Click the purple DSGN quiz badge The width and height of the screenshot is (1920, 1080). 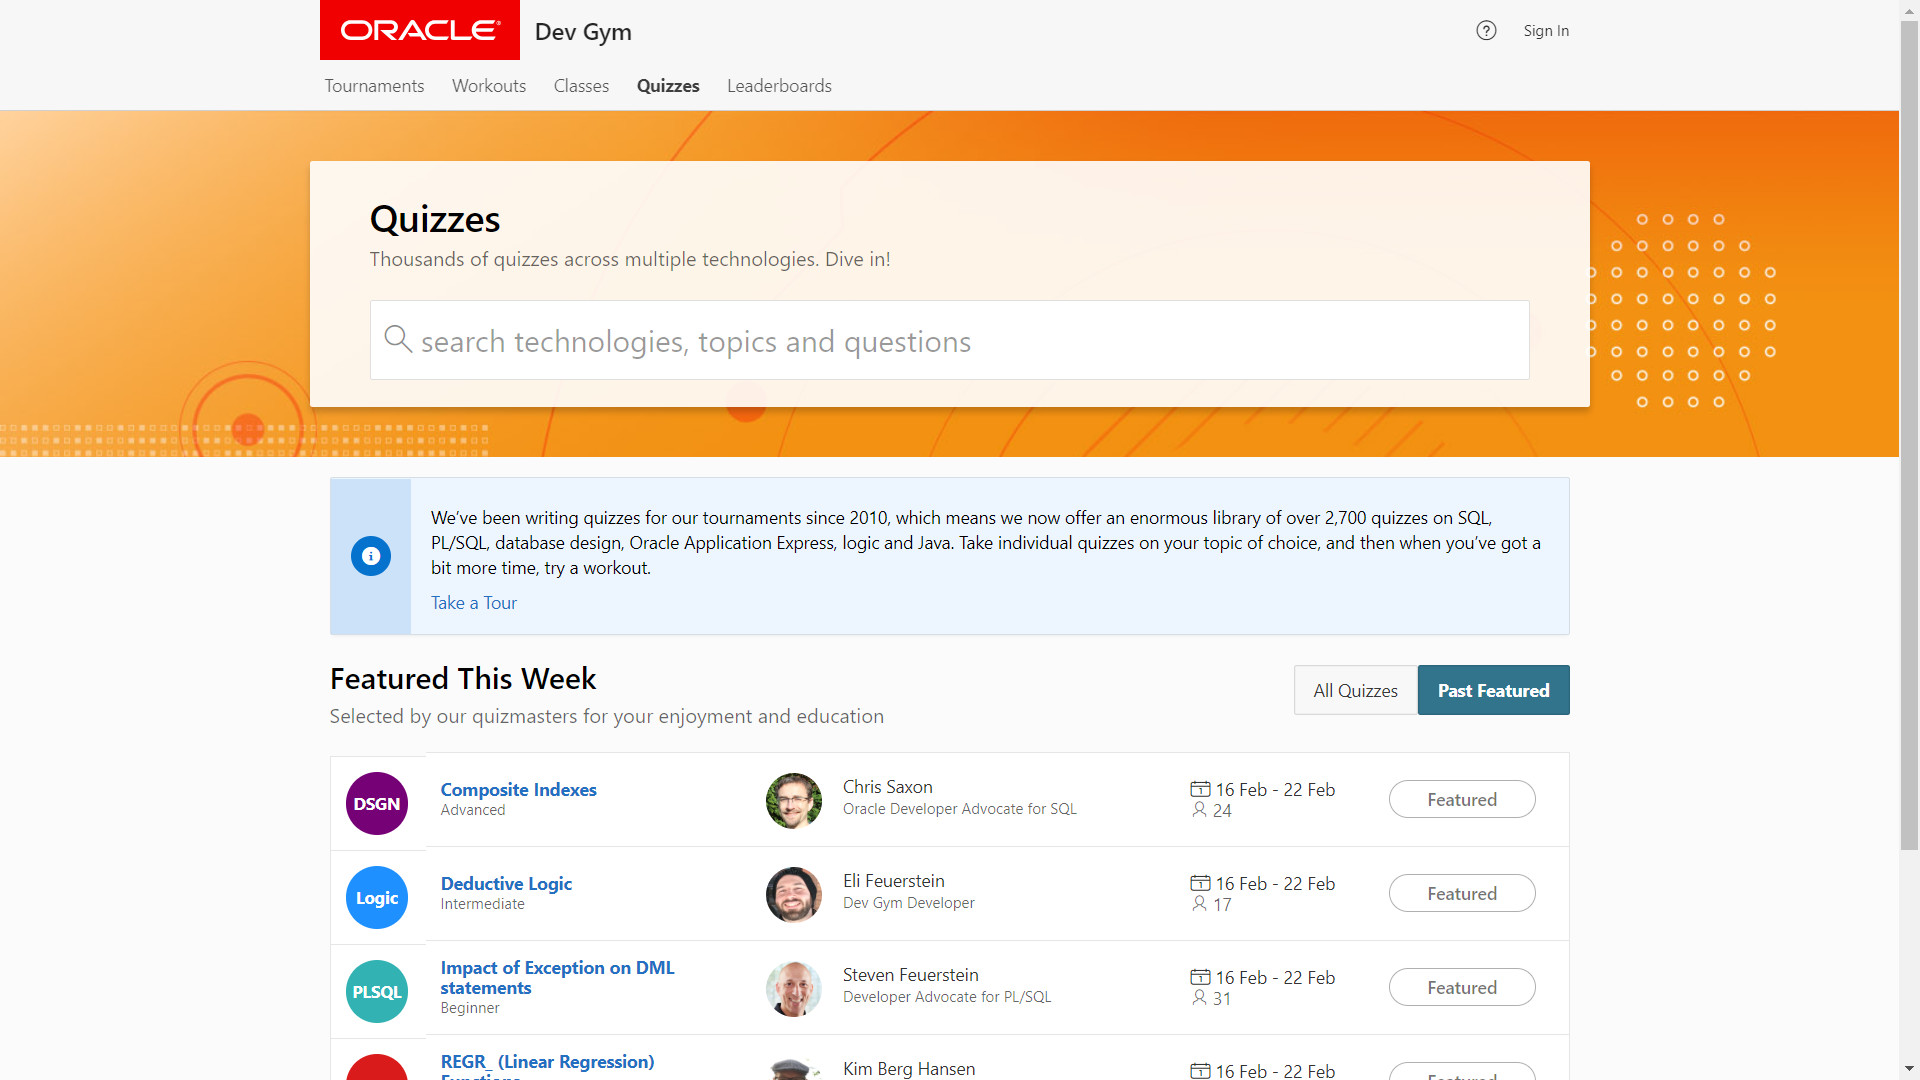(377, 803)
